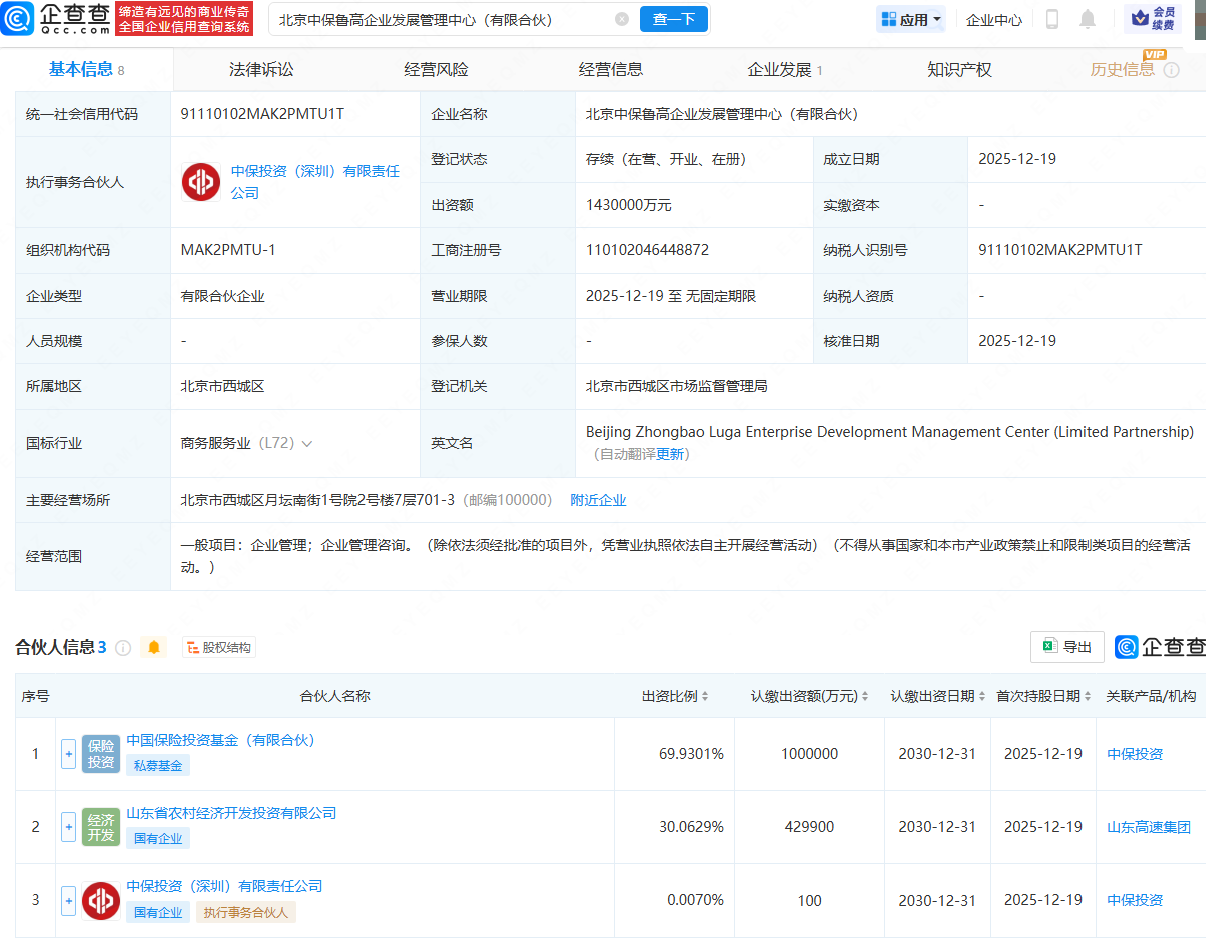Open the 知识产权 tab

[x=958, y=69]
